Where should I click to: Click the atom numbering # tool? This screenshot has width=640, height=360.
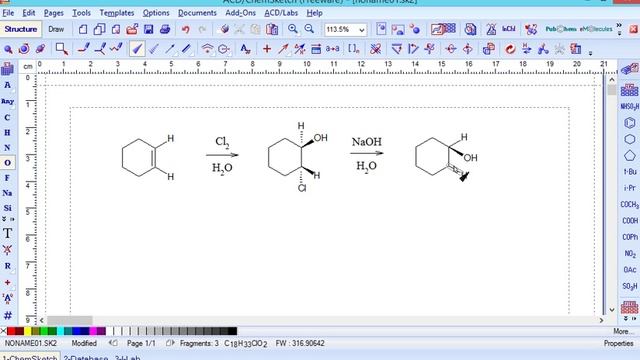(7, 315)
